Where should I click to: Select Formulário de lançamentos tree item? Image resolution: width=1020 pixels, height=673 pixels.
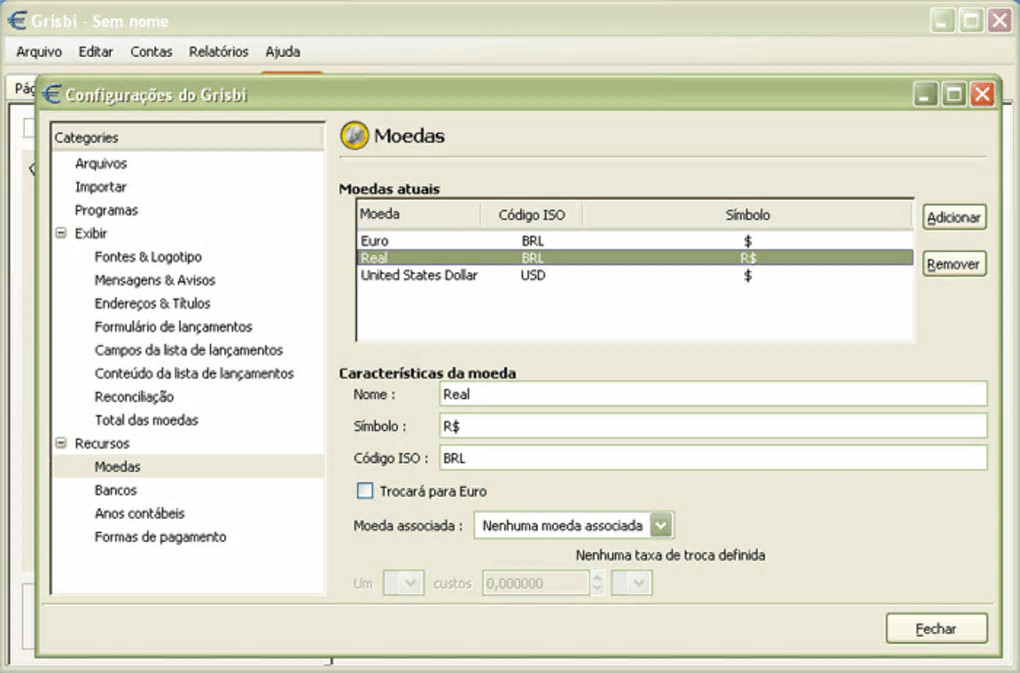click(173, 327)
